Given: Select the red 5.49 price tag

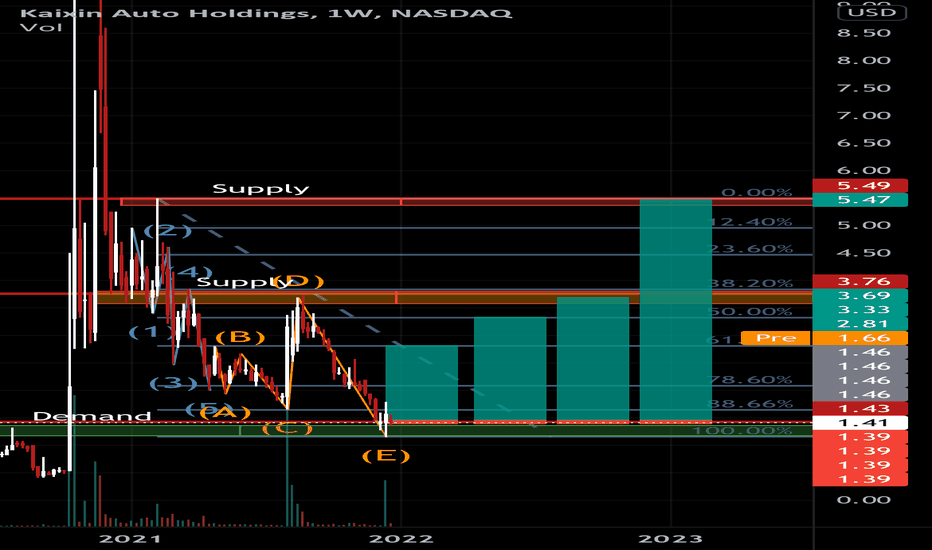Looking at the screenshot, I should (x=860, y=186).
